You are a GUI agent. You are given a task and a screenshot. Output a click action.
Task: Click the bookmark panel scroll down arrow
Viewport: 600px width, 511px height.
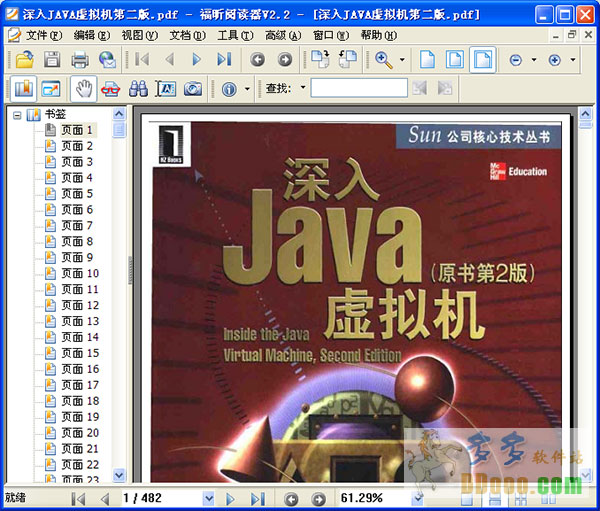(x=119, y=475)
